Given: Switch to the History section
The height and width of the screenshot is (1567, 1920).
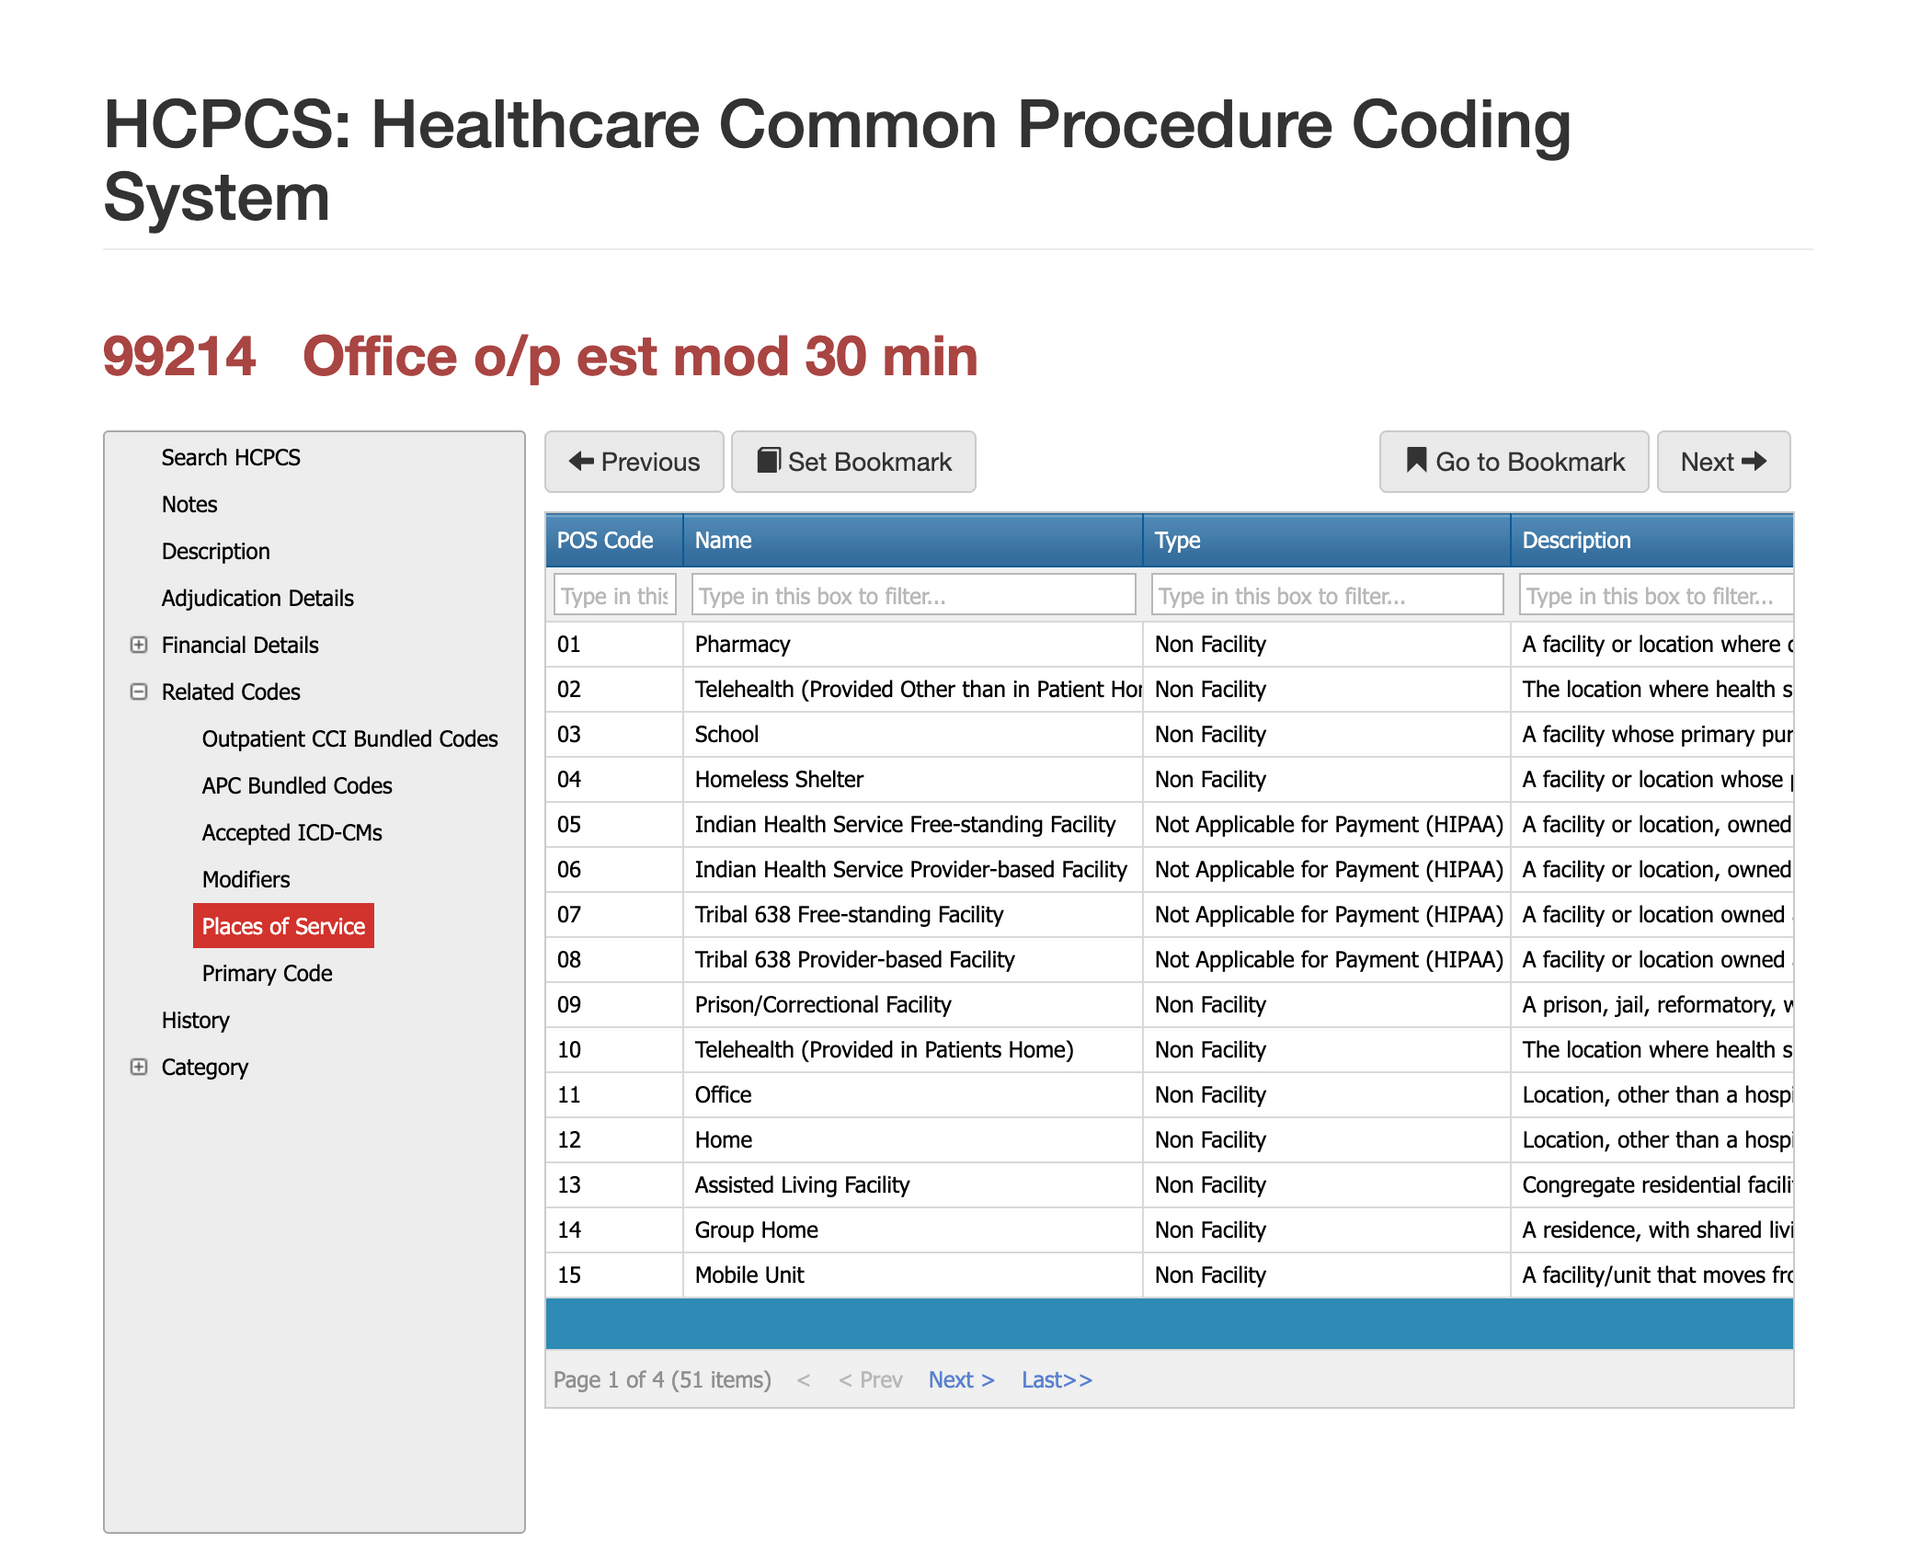Looking at the screenshot, I should [195, 1019].
